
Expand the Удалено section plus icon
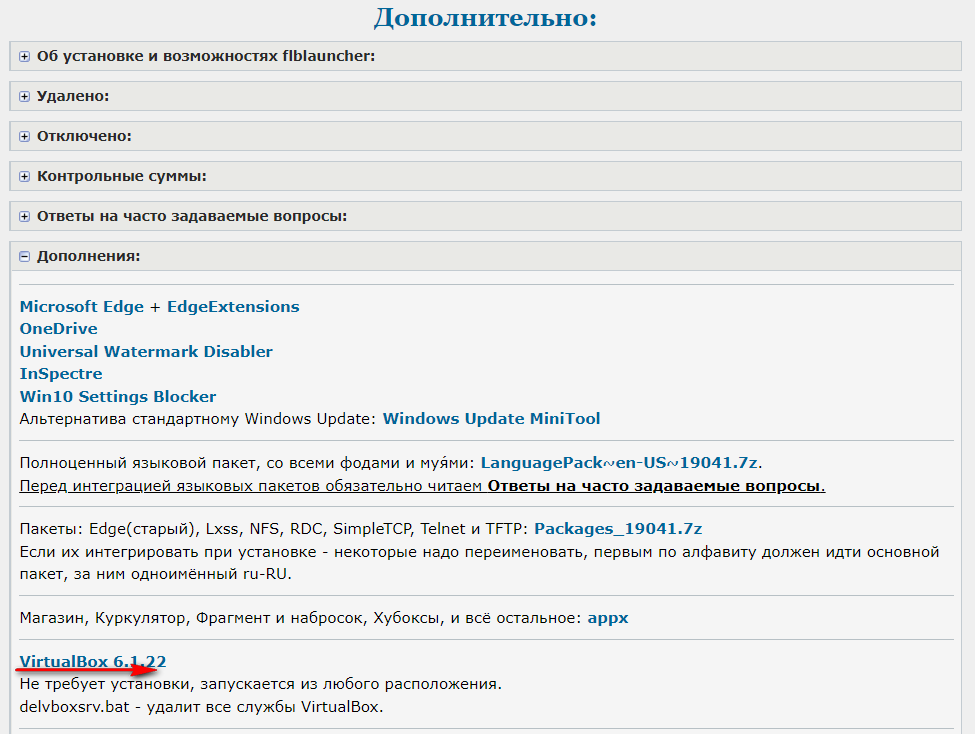[x=25, y=97]
